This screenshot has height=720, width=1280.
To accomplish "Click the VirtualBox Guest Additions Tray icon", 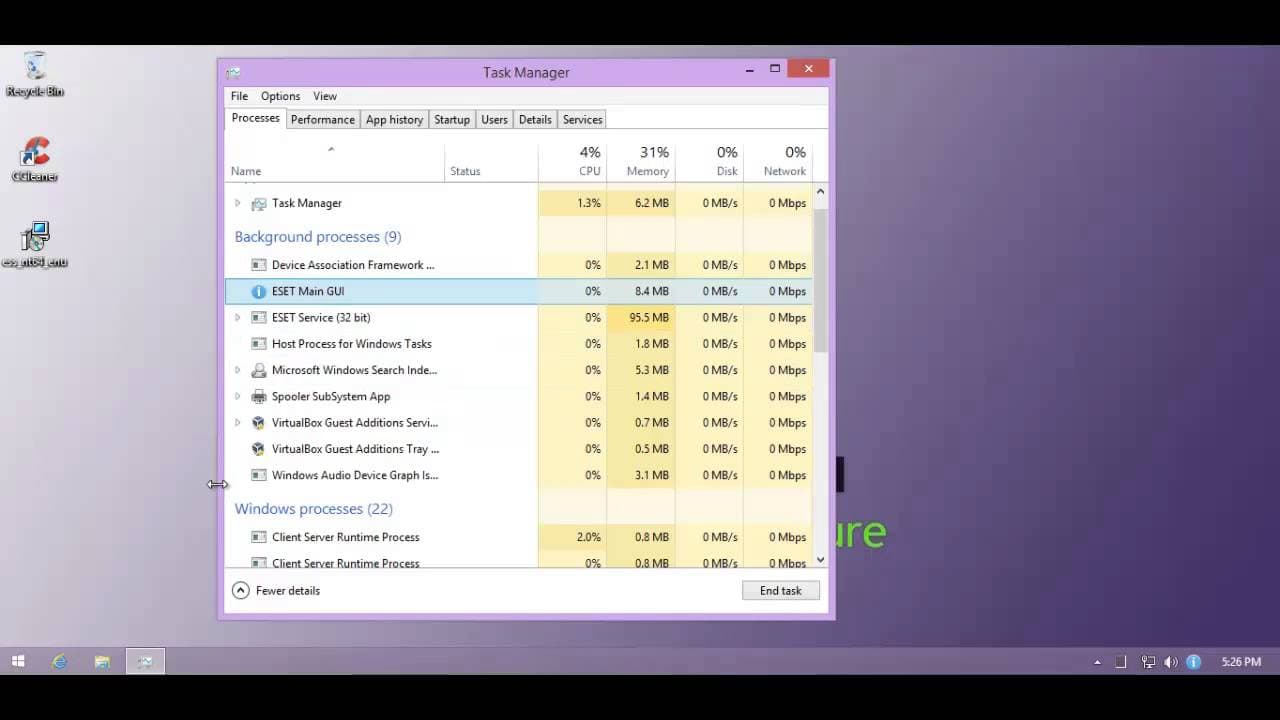I will pos(258,449).
